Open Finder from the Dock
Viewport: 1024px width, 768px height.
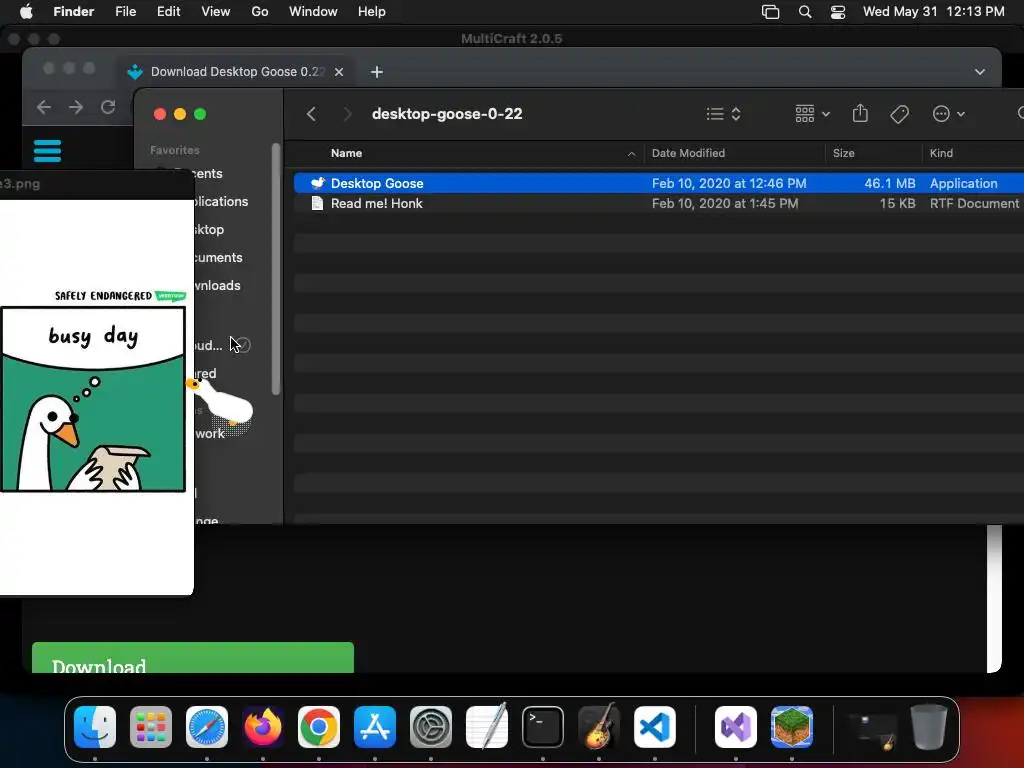[95, 727]
